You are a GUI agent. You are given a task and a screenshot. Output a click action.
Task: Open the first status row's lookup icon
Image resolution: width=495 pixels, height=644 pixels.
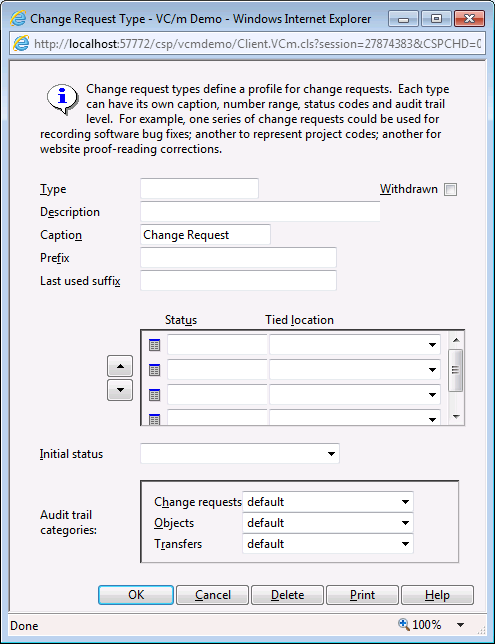[154, 345]
